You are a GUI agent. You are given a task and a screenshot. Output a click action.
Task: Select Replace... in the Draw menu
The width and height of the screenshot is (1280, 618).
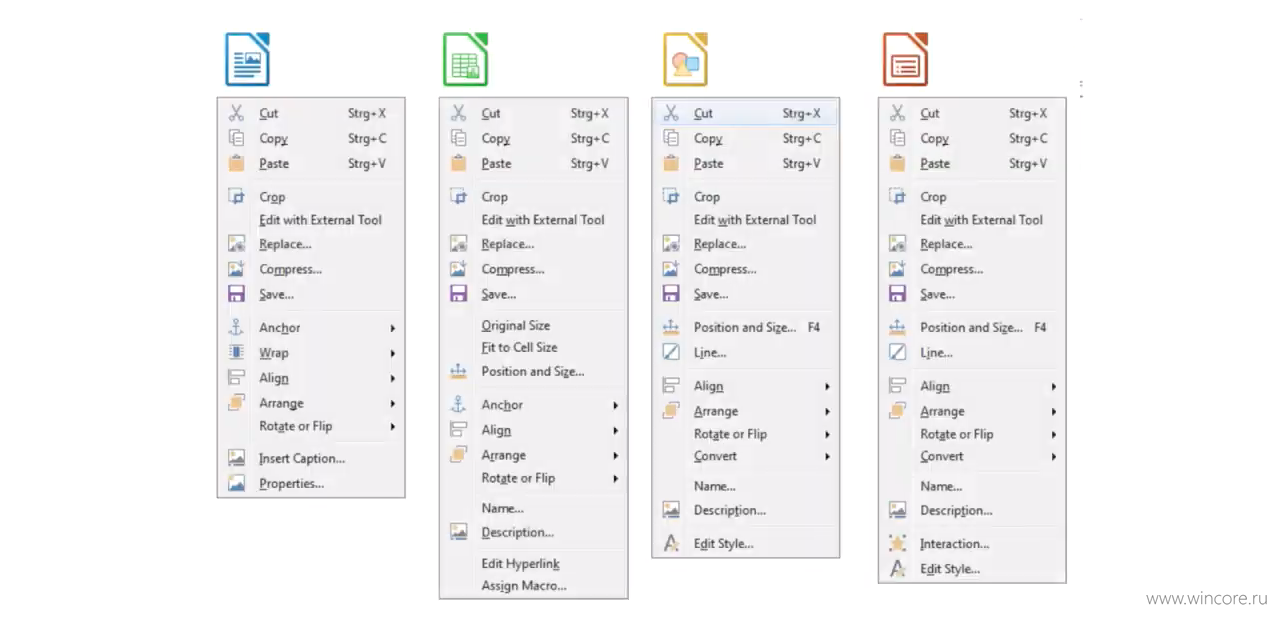pos(720,244)
